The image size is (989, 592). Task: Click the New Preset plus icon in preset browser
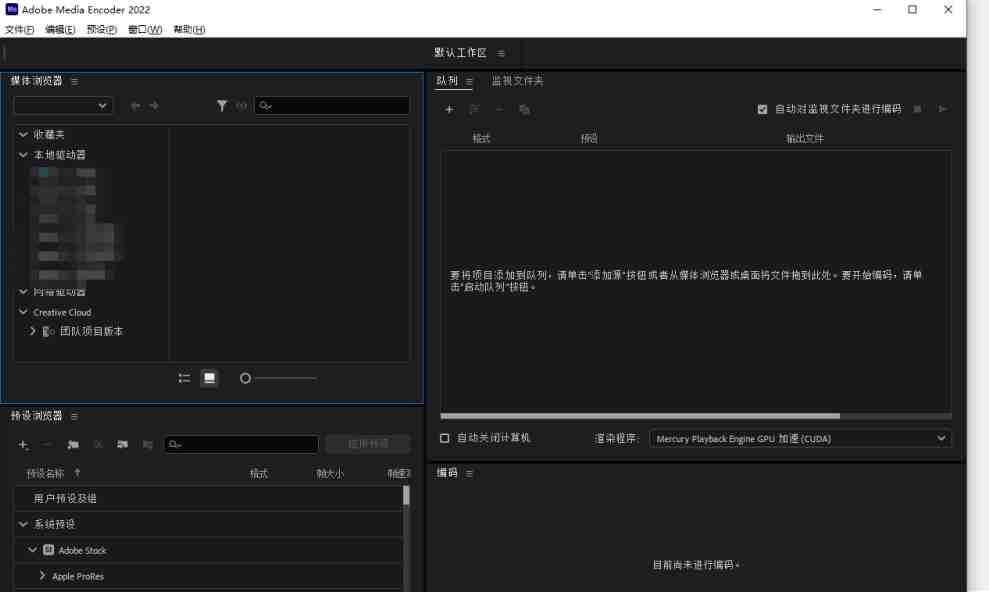coord(22,444)
